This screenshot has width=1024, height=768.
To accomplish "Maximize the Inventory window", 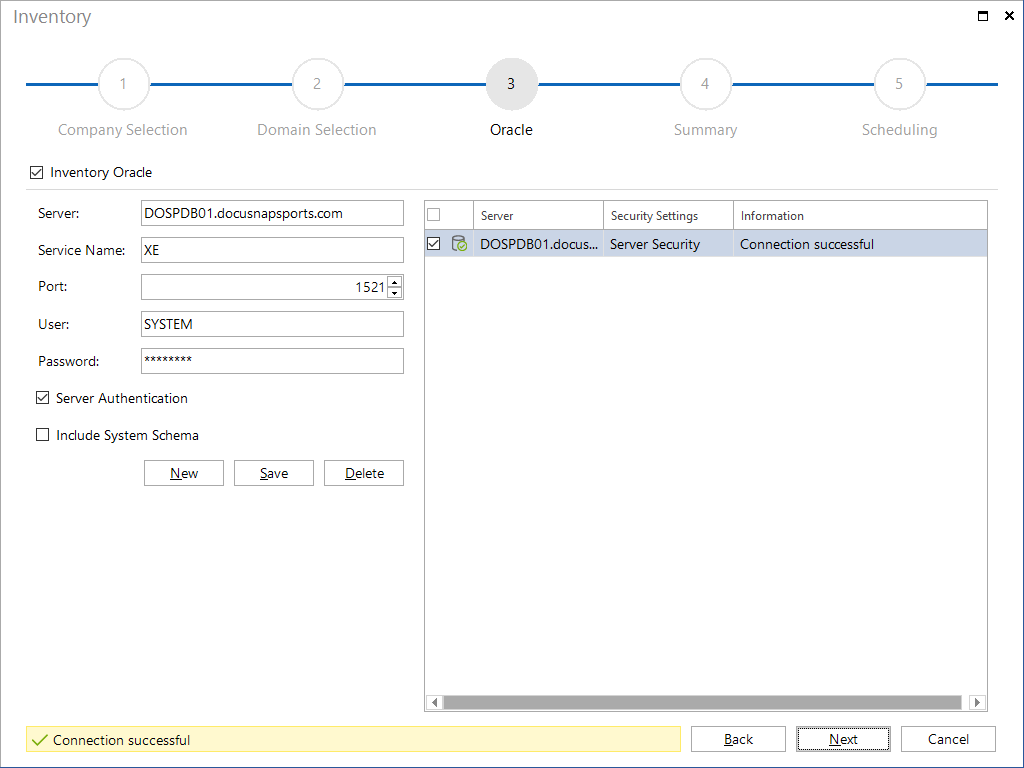I will (x=982, y=16).
